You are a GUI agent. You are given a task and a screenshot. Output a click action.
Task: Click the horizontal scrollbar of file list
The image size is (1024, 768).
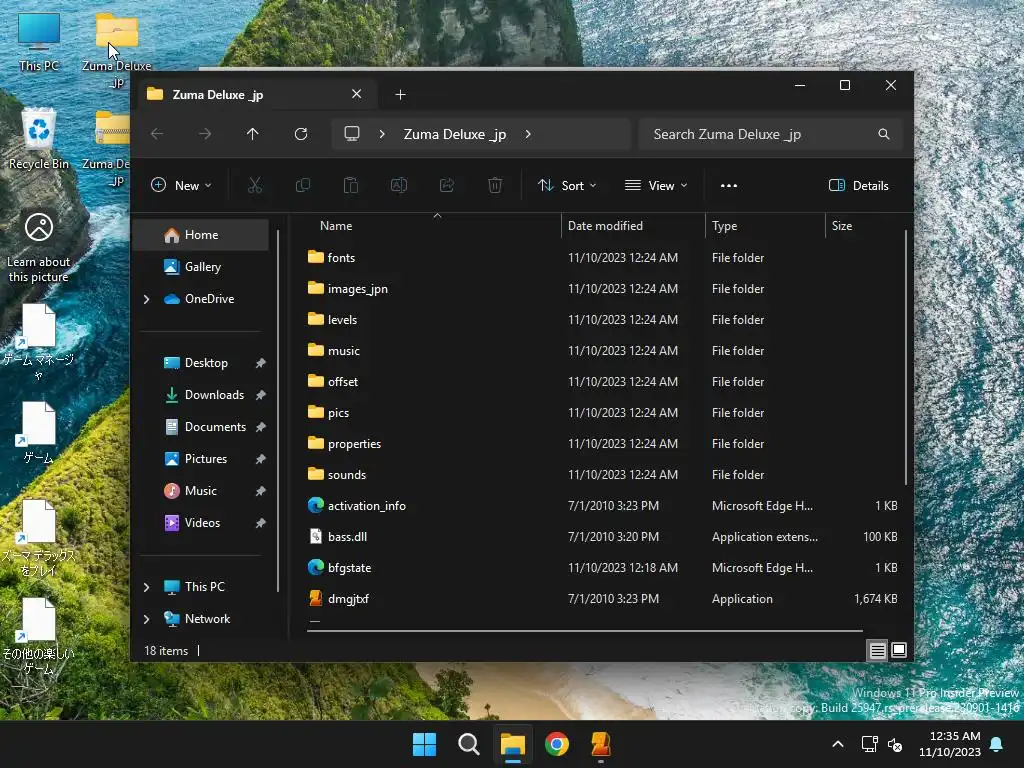tap(584, 631)
